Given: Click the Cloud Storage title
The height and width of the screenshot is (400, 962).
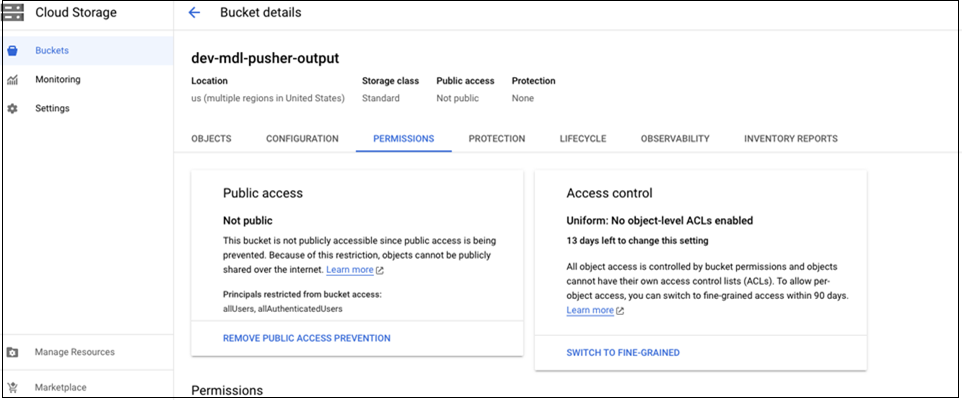Looking at the screenshot, I should click(75, 12).
